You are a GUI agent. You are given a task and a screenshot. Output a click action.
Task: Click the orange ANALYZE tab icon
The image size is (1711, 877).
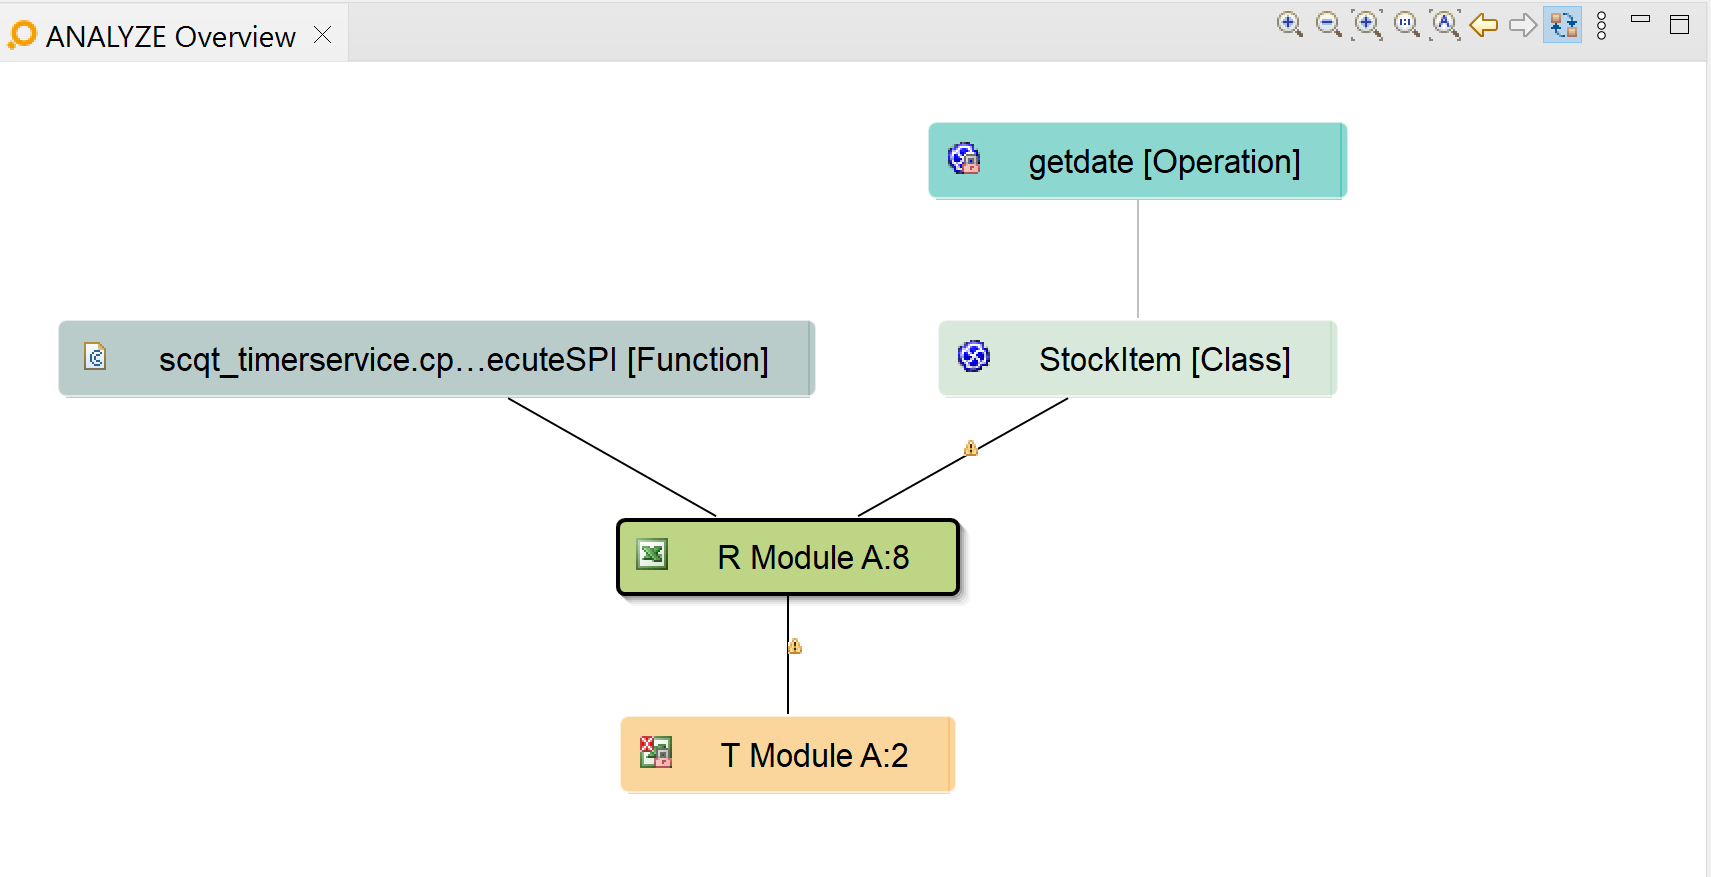[x=22, y=35]
